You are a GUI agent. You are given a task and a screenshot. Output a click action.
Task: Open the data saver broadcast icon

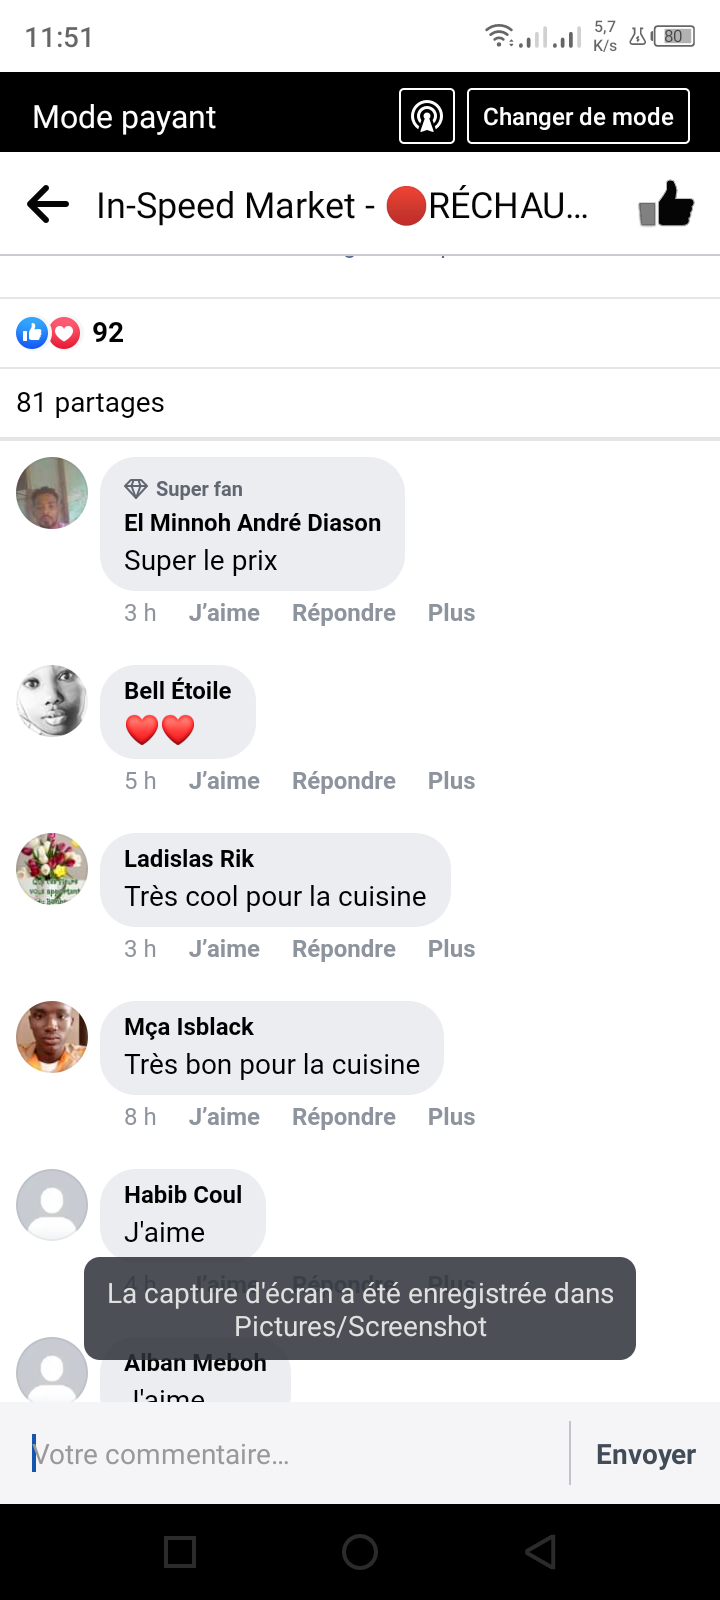tap(427, 116)
